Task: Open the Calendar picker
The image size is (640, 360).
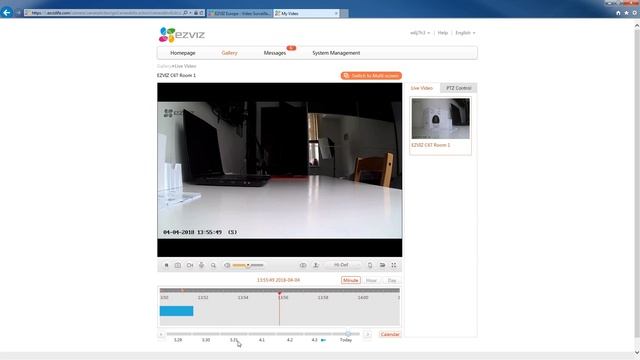Action: (x=390, y=334)
